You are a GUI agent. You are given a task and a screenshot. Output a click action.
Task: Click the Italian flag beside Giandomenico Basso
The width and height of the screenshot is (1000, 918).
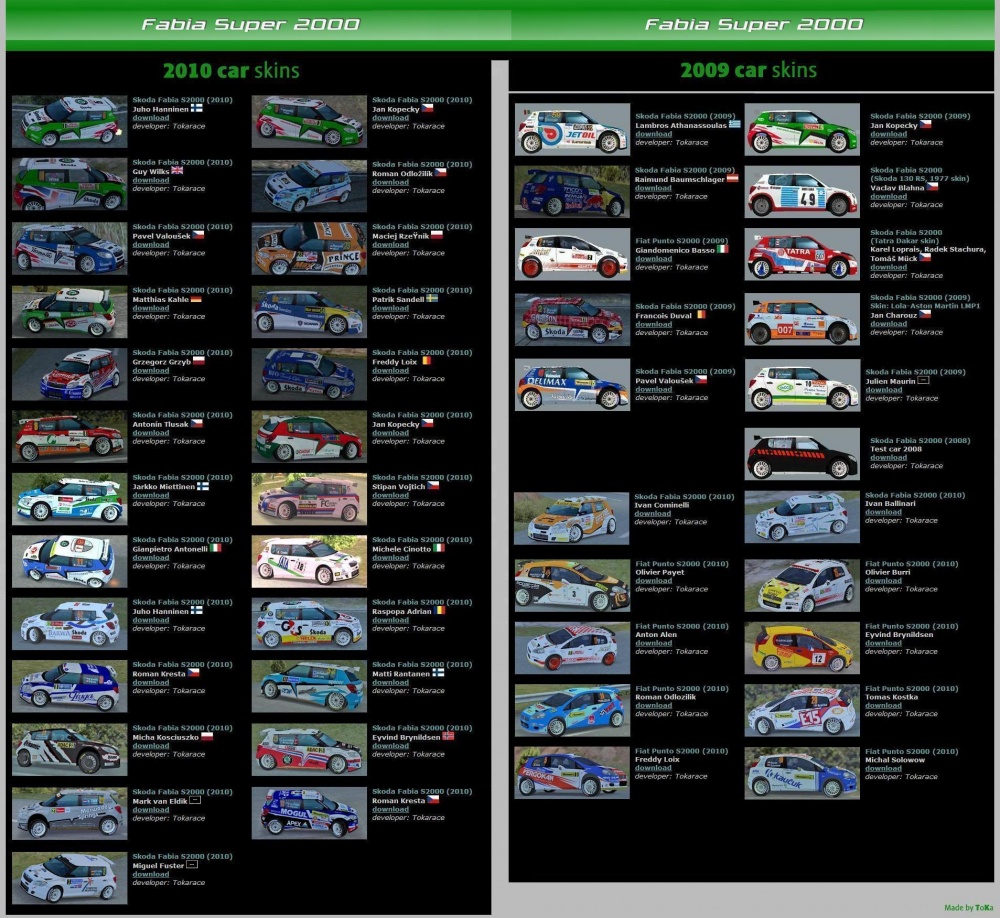[x=723, y=249]
